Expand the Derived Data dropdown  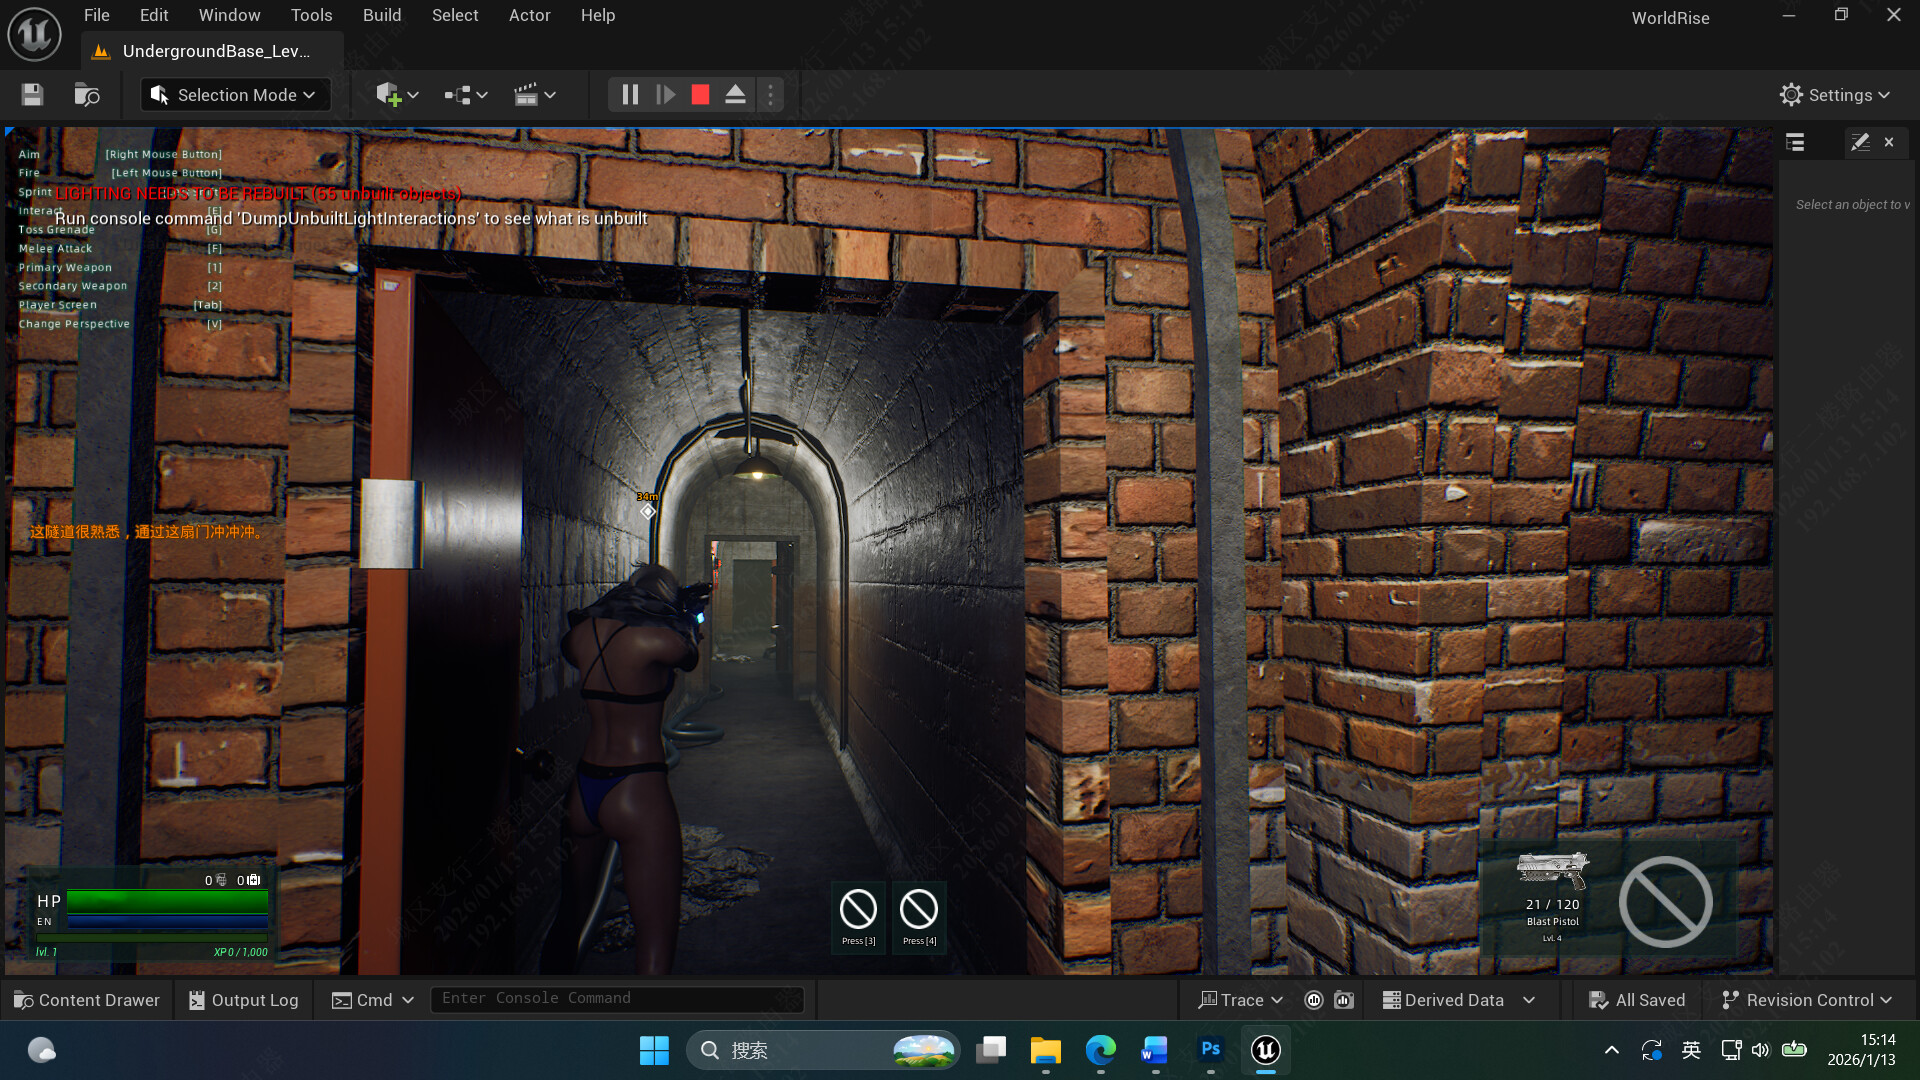[1459, 999]
